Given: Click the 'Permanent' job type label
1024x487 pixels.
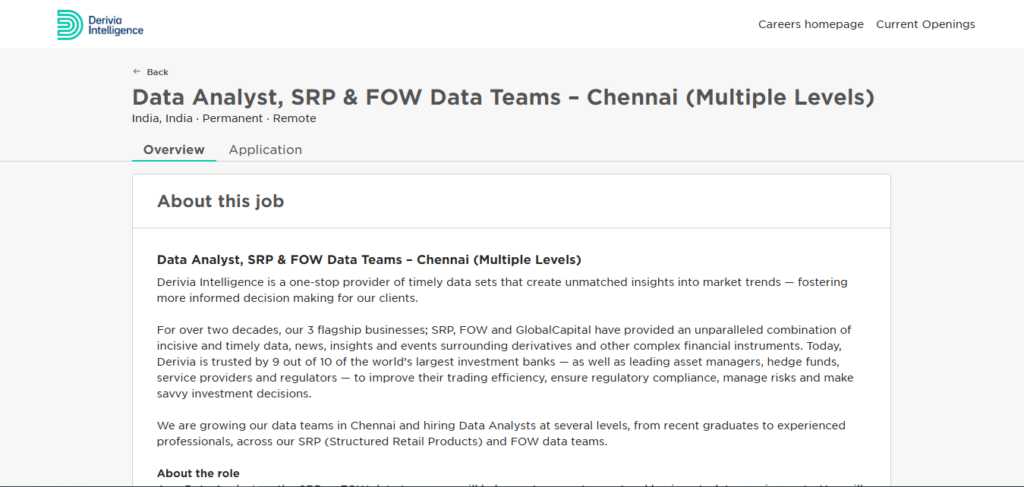Looking at the screenshot, I should [x=232, y=118].
